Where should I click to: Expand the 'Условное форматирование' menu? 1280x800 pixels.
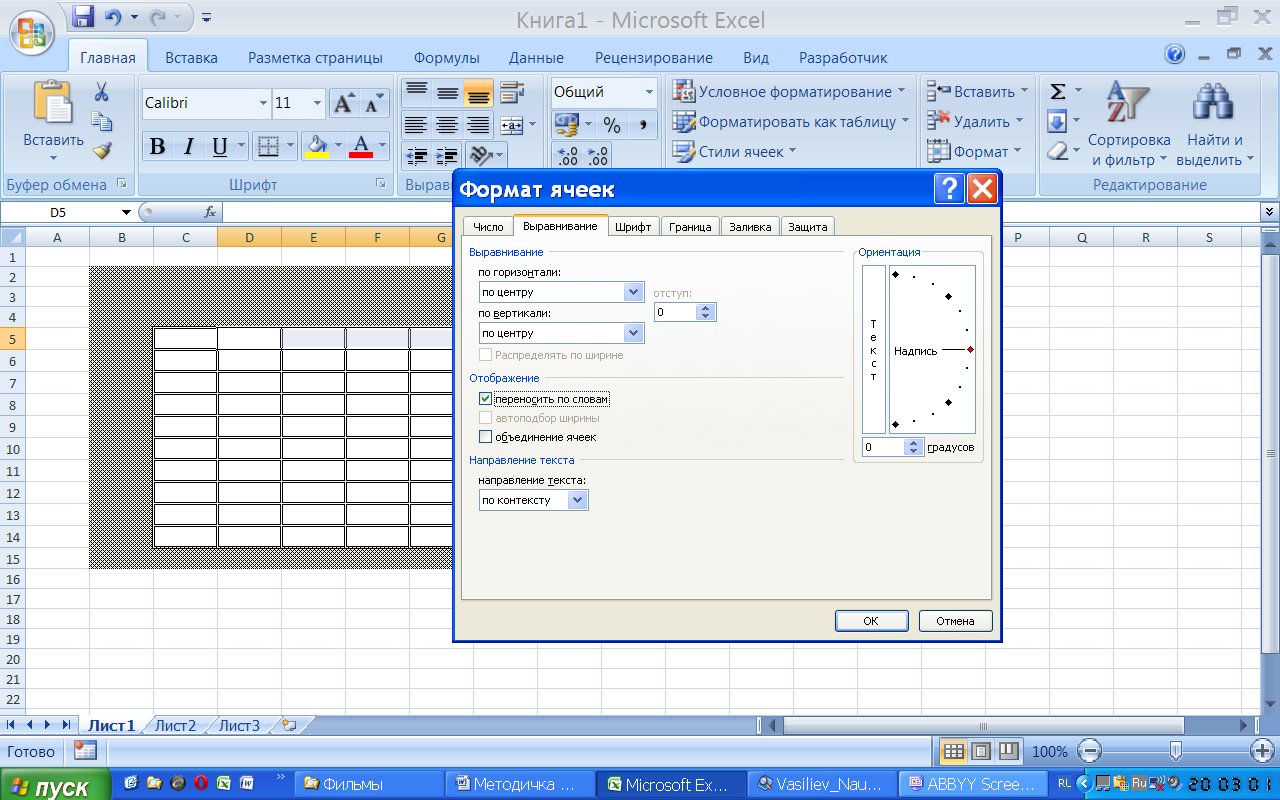[790, 92]
